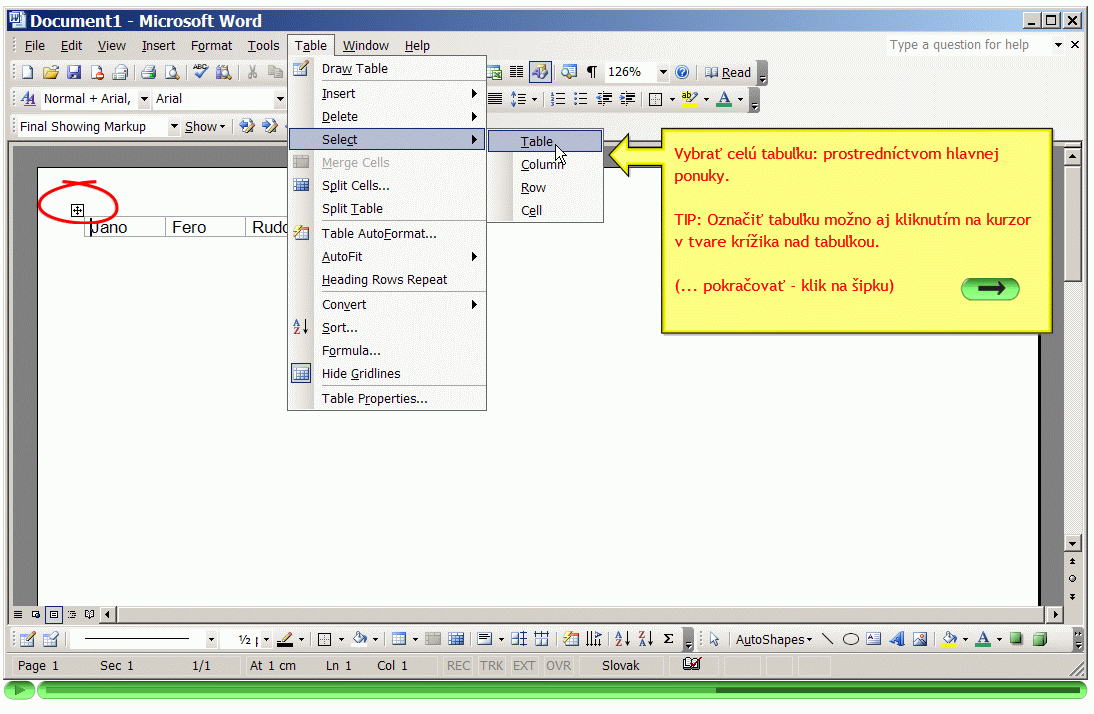Click the Cut scissors icon
The height and width of the screenshot is (714, 1094).
pos(253,72)
